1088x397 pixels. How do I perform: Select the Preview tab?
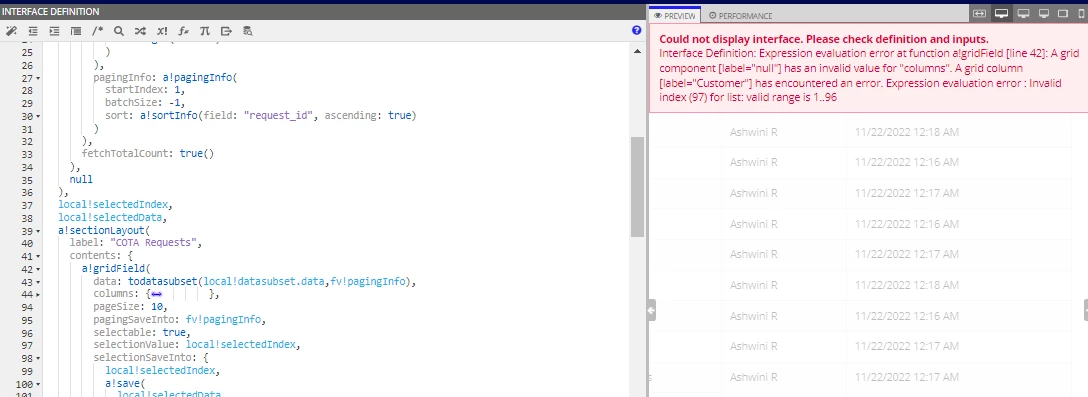pos(674,15)
